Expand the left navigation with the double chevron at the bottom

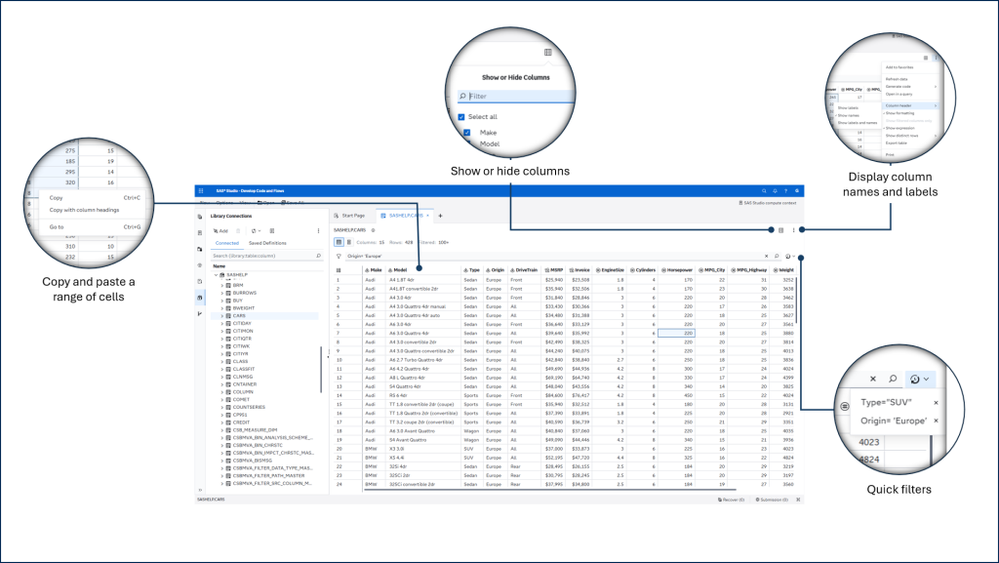point(199,490)
